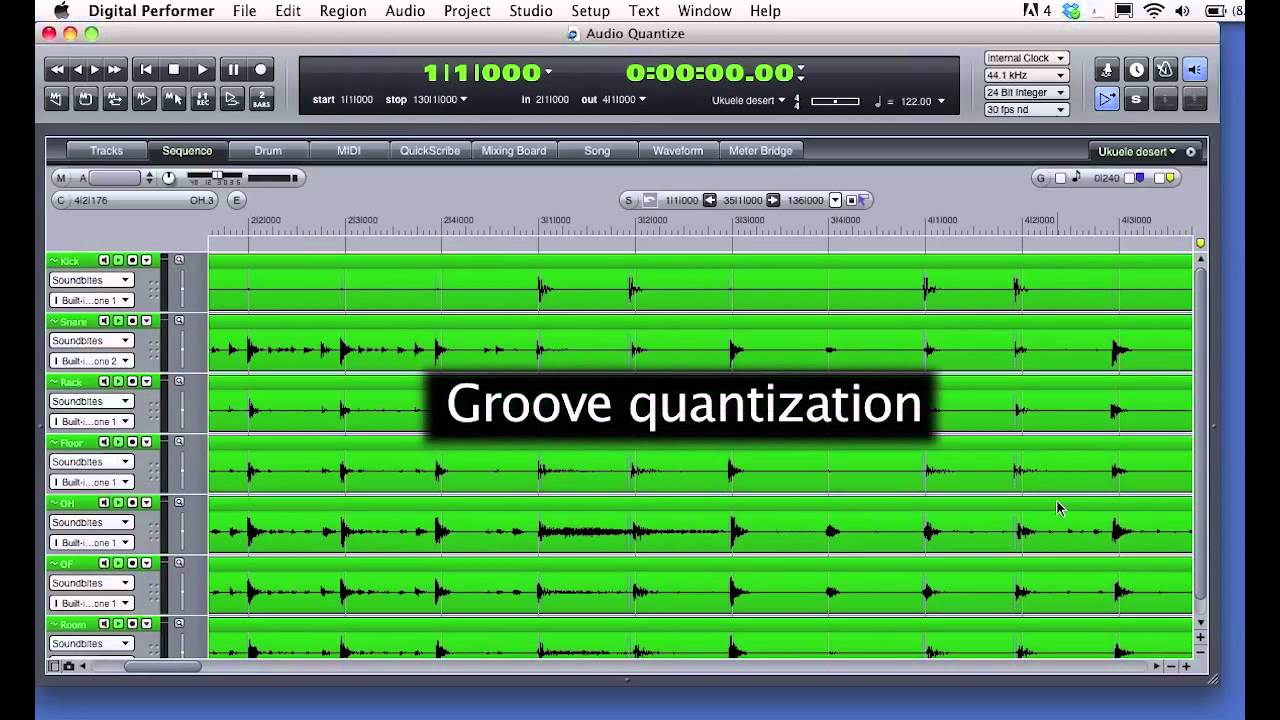Click the Fast Forward transport button
The height and width of the screenshot is (720, 1280).
[114, 69]
